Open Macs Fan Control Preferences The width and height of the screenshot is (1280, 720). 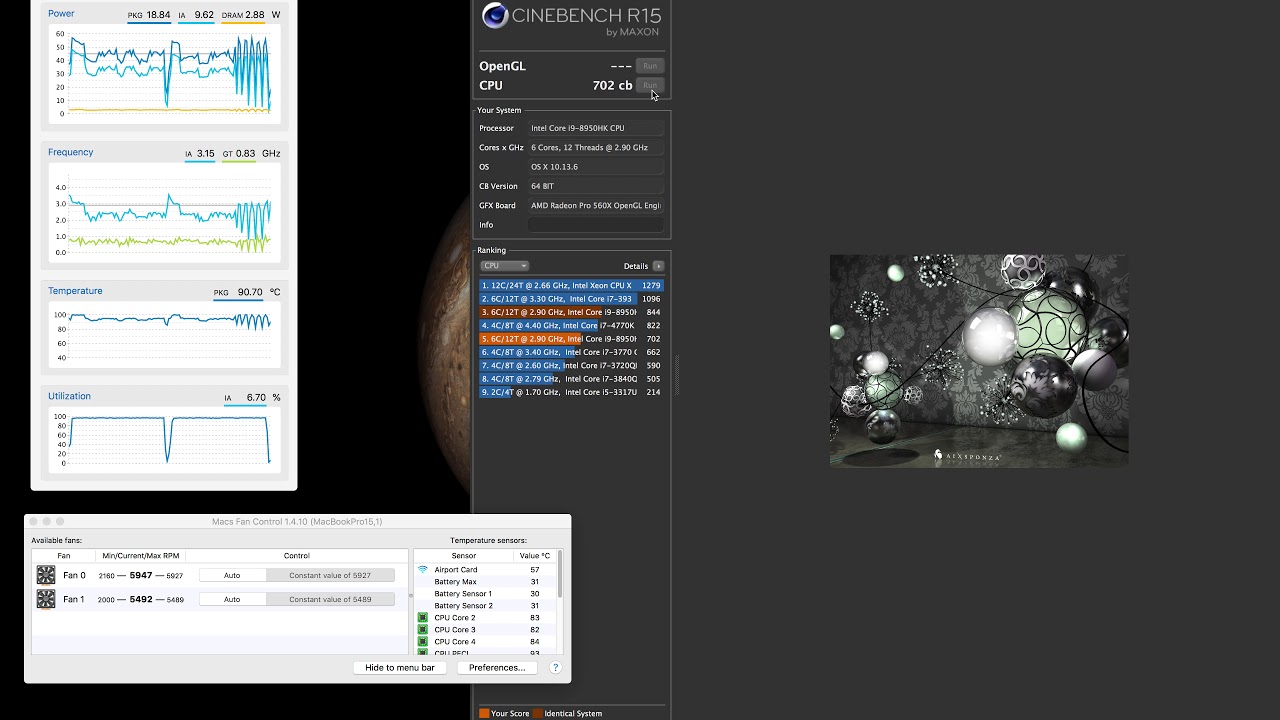497,667
